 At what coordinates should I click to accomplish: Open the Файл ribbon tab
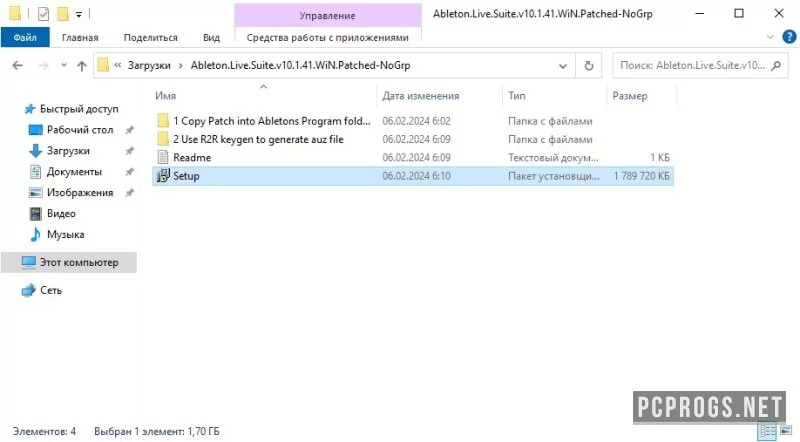coord(25,37)
